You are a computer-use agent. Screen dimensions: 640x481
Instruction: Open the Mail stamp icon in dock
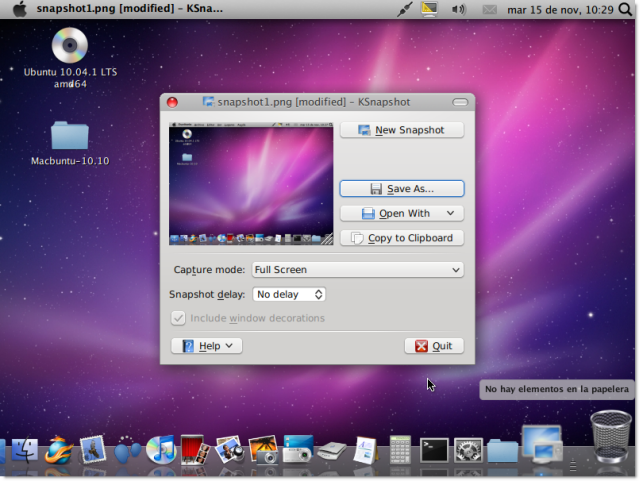[93, 450]
